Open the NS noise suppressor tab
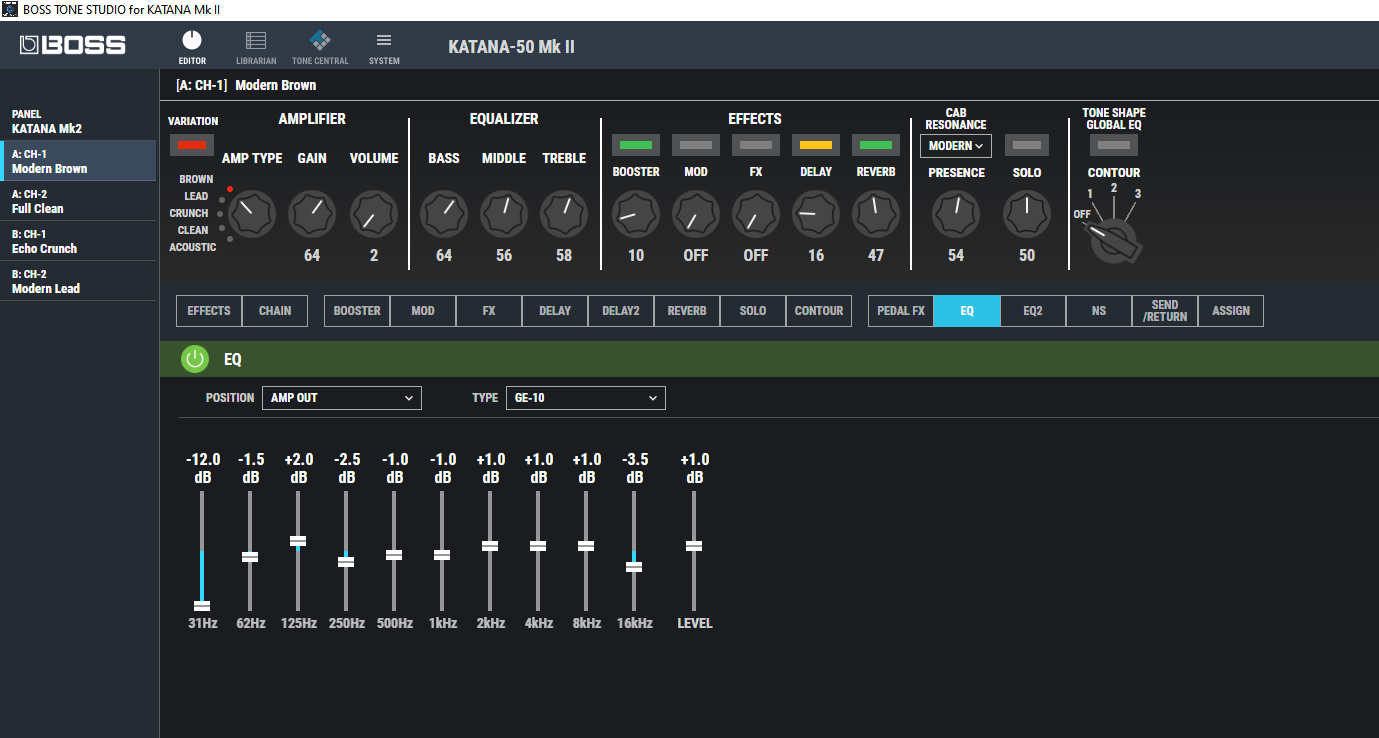This screenshot has height=738, width=1379. tap(1099, 311)
